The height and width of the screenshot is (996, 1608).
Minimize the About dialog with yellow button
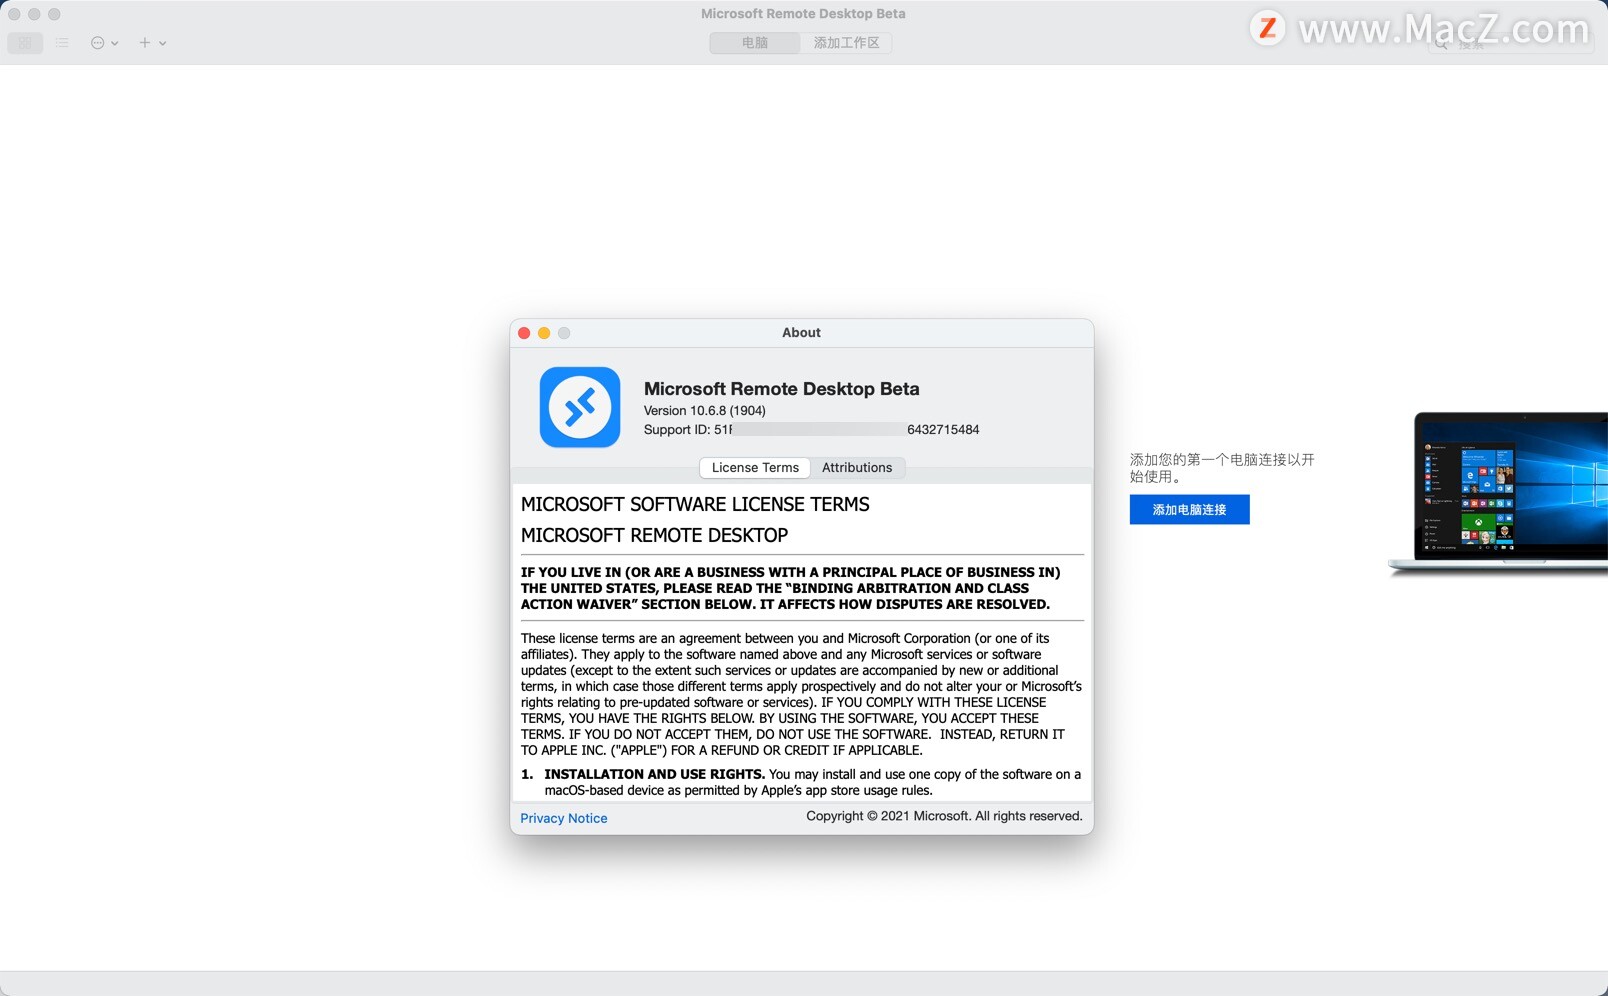click(544, 333)
